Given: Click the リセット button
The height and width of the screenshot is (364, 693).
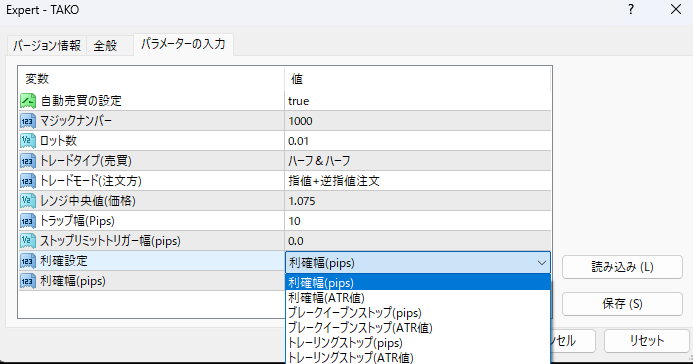Looking at the screenshot, I should click(647, 341).
